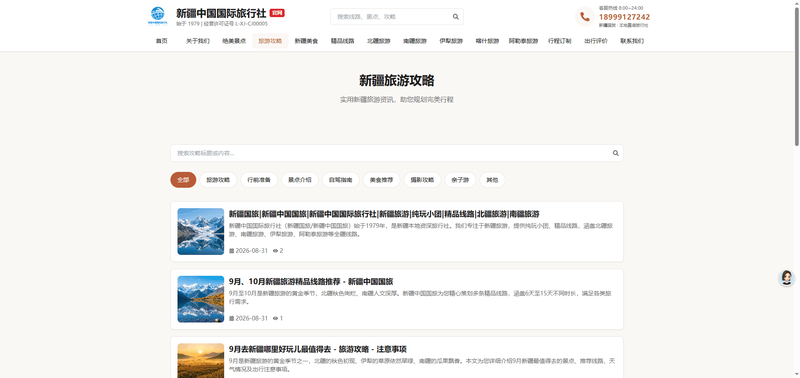Click the page vertical scrollbar thumb
This screenshot has width=800, height=378.
[797, 77]
